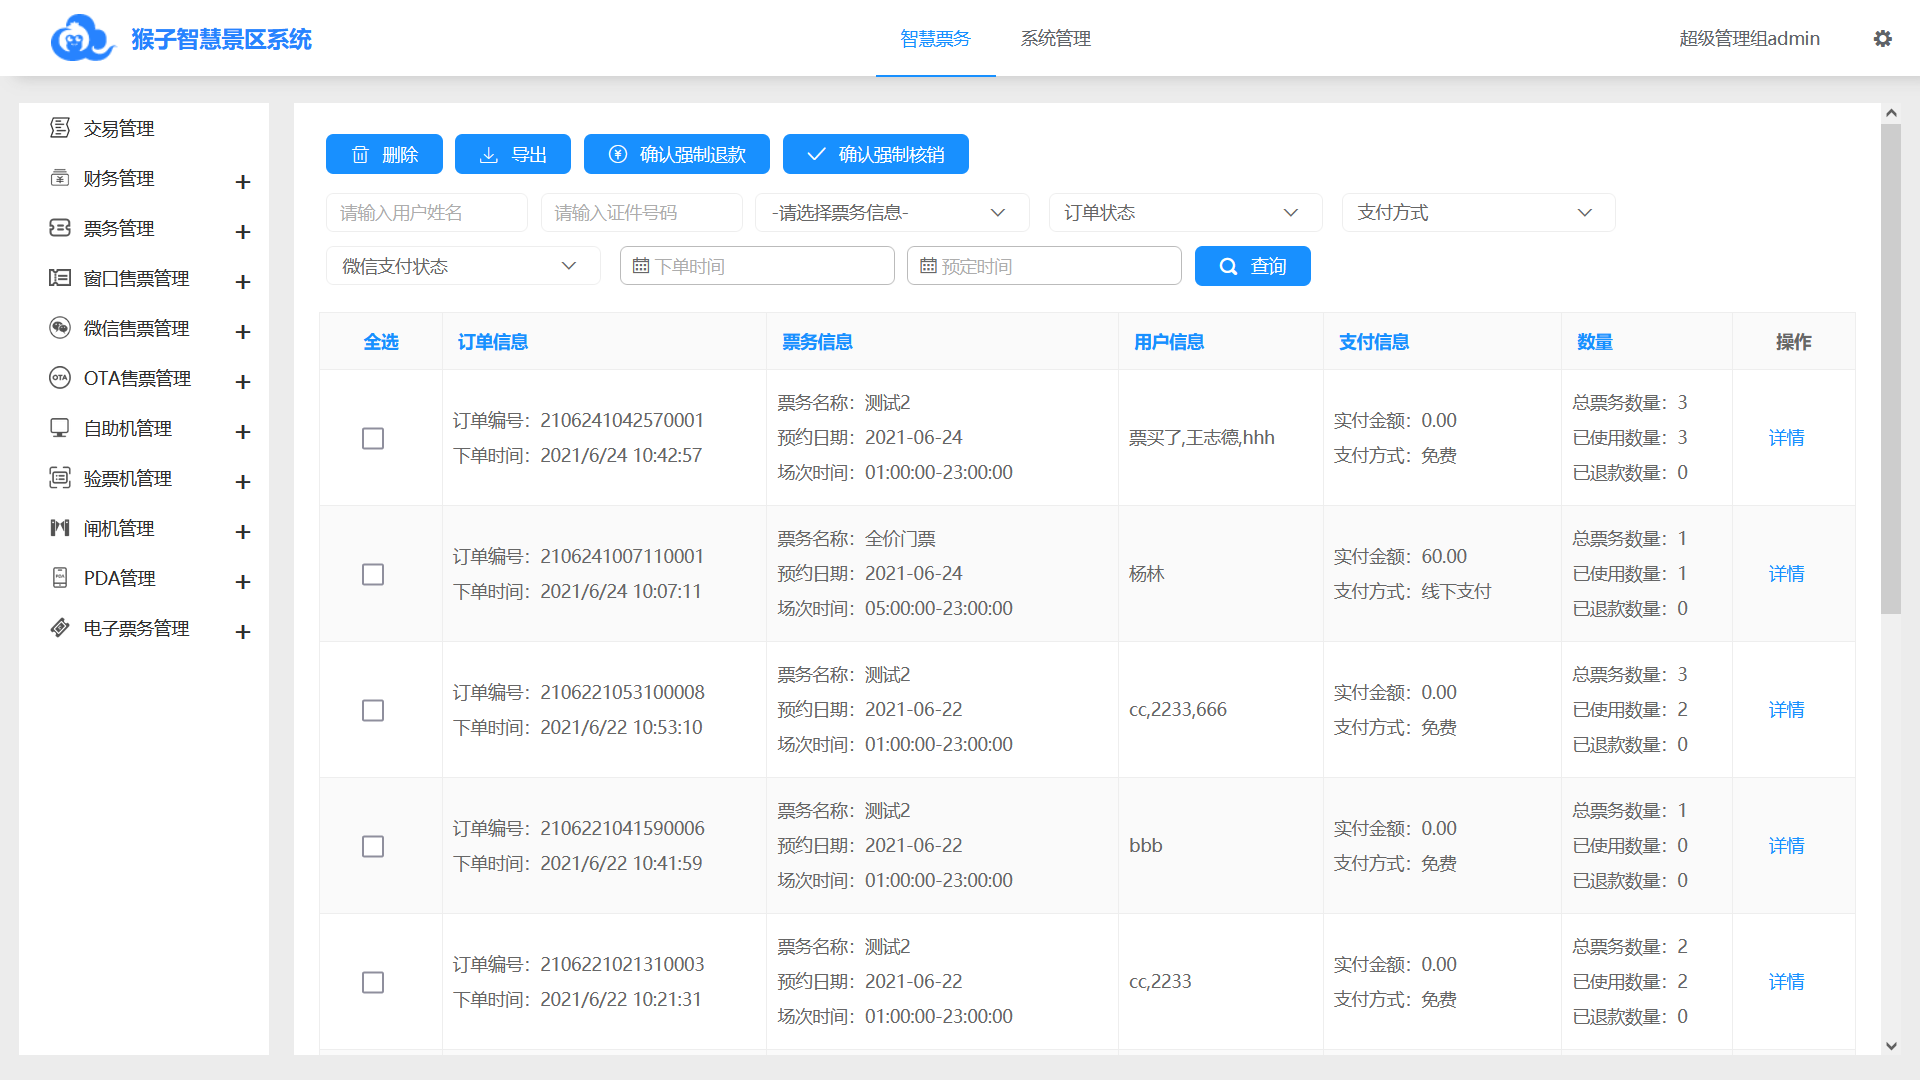
Task: Click the vertical scrollbar thumb
Action: click(x=1890, y=368)
